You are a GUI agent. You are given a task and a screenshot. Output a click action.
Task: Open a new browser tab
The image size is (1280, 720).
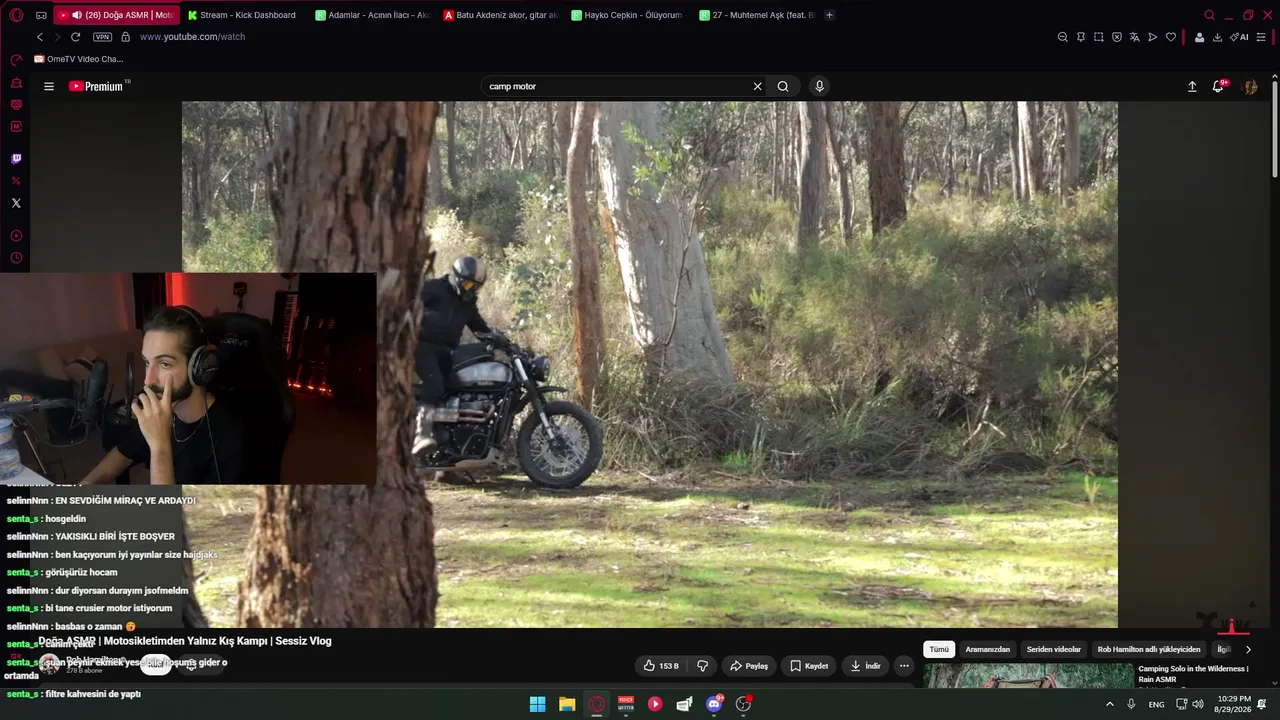[829, 15]
